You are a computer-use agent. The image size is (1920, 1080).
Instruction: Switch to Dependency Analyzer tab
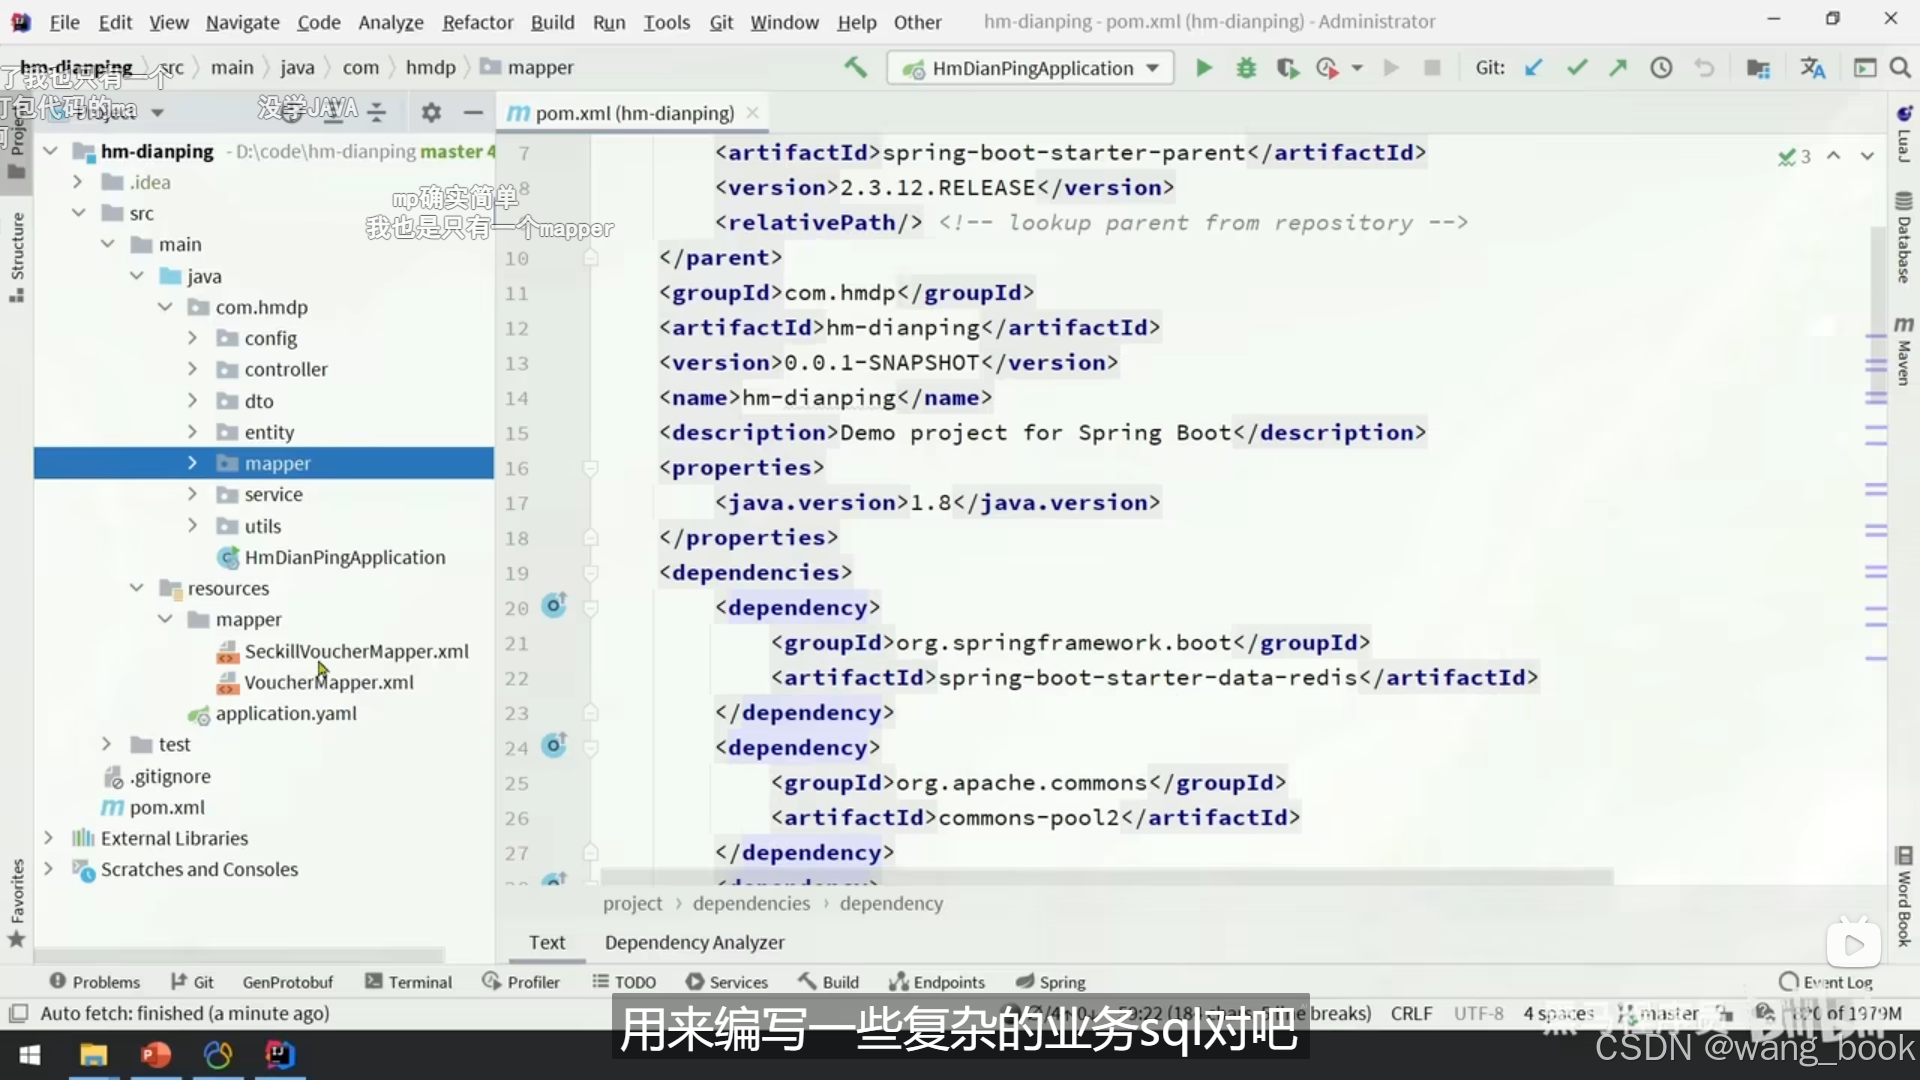(x=694, y=942)
